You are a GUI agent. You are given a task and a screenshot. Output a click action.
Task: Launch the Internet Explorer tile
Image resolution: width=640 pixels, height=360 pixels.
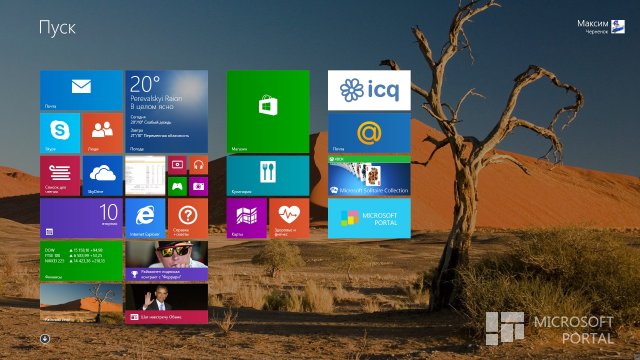[145, 218]
